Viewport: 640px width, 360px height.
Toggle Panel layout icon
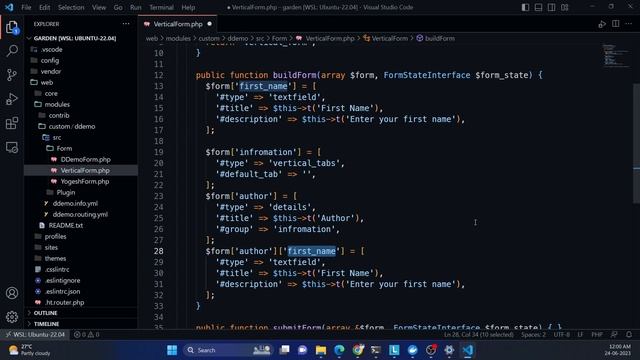tap(538, 7)
